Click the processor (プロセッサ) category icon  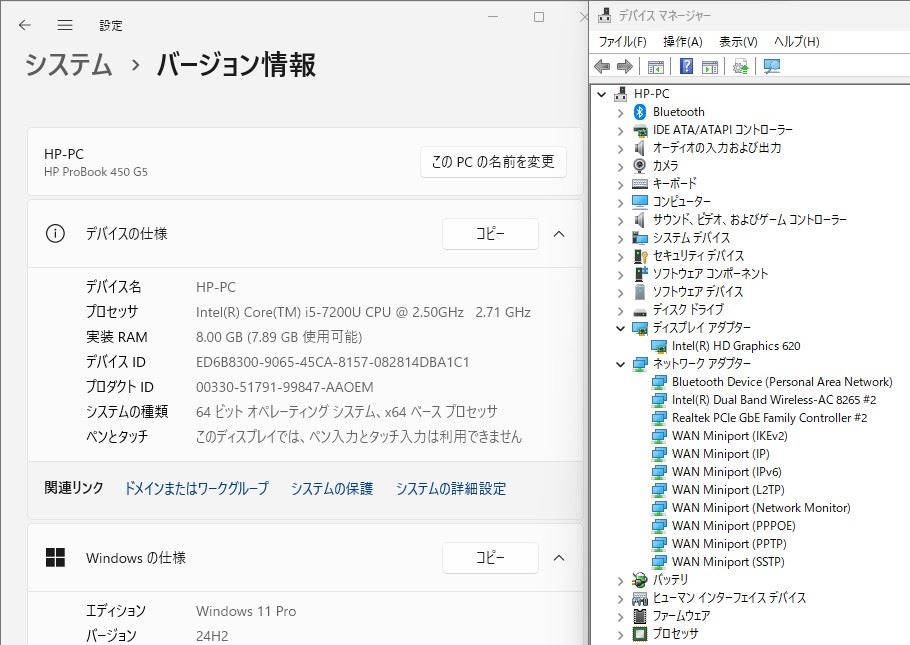pos(640,633)
